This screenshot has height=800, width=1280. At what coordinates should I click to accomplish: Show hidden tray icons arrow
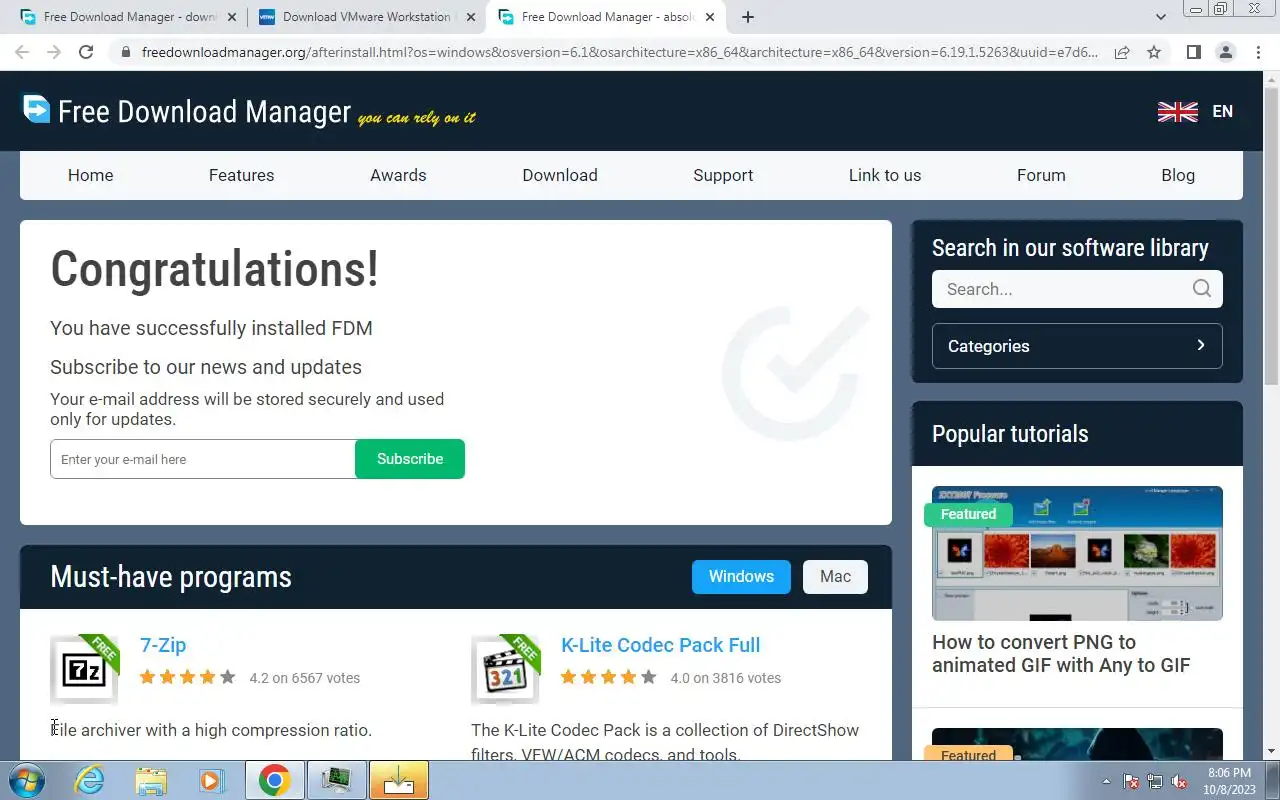(x=1107, y=781)
